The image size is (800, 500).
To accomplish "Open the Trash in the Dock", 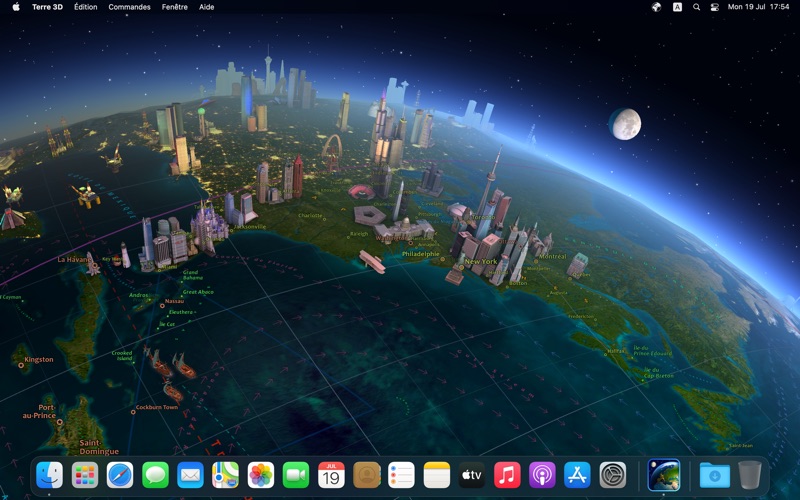I will click(749, 475).
